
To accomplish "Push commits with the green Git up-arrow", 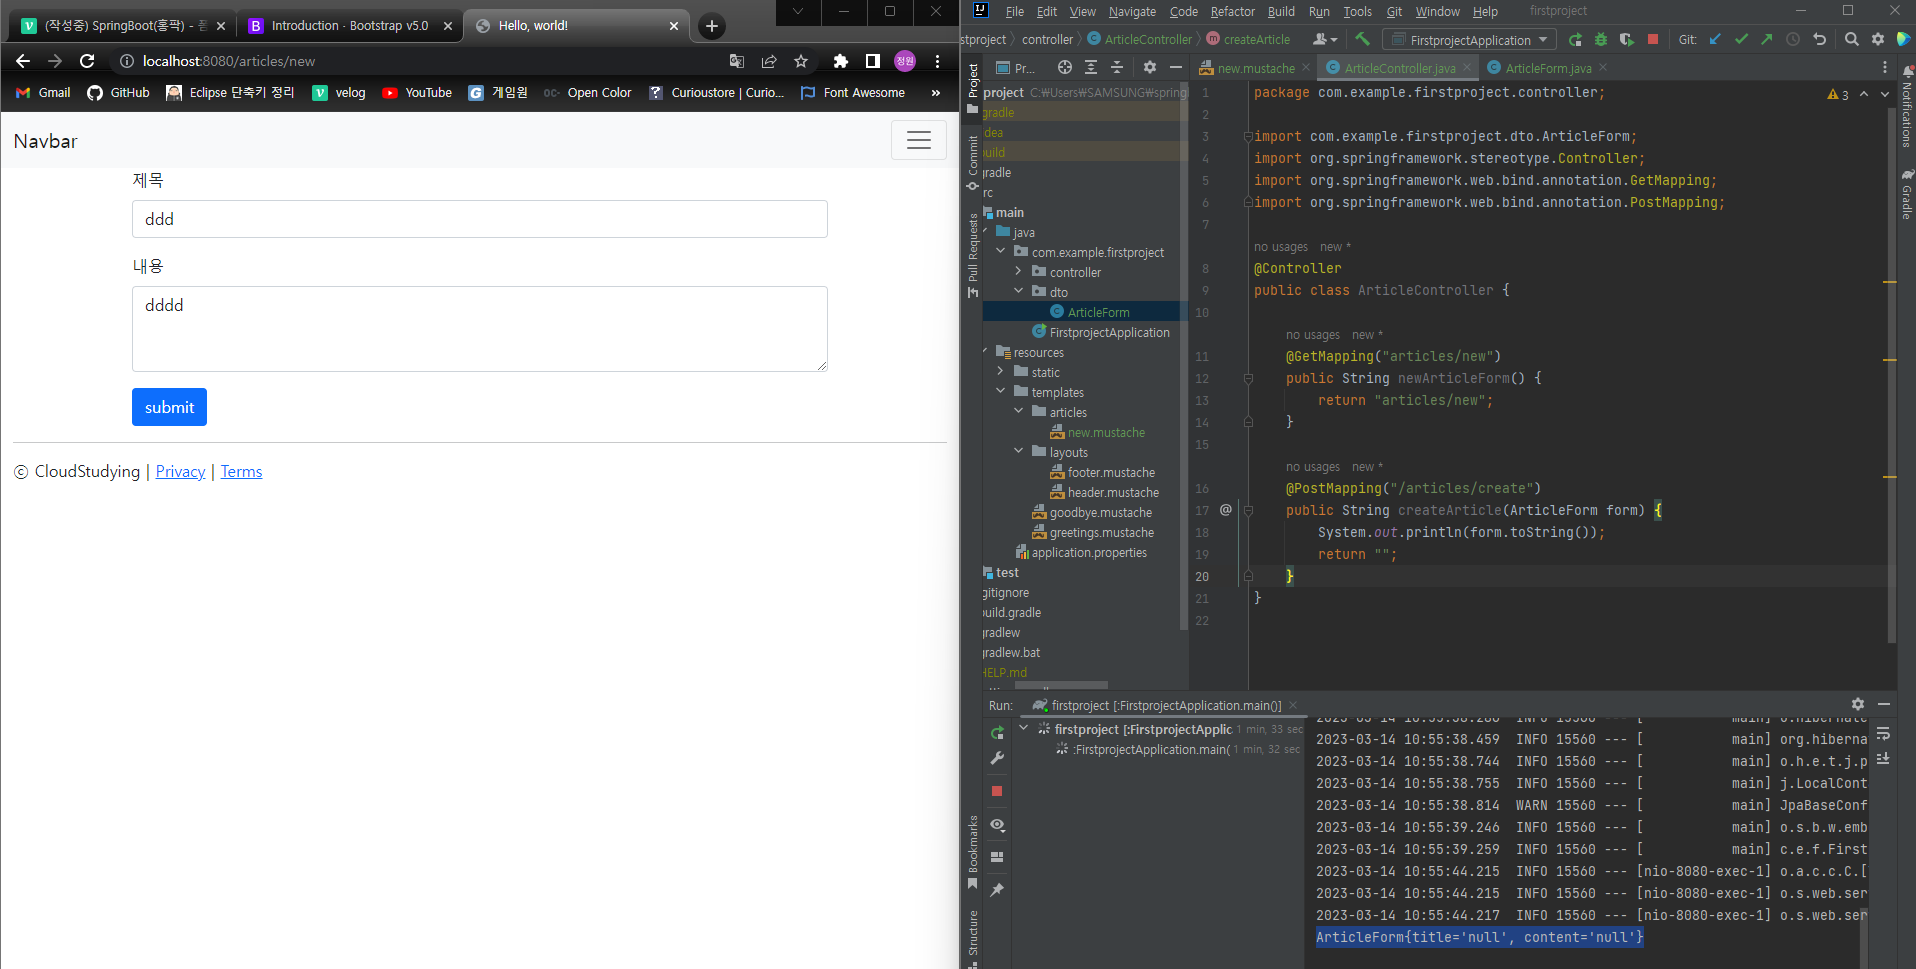I will tap(1767, 39).
